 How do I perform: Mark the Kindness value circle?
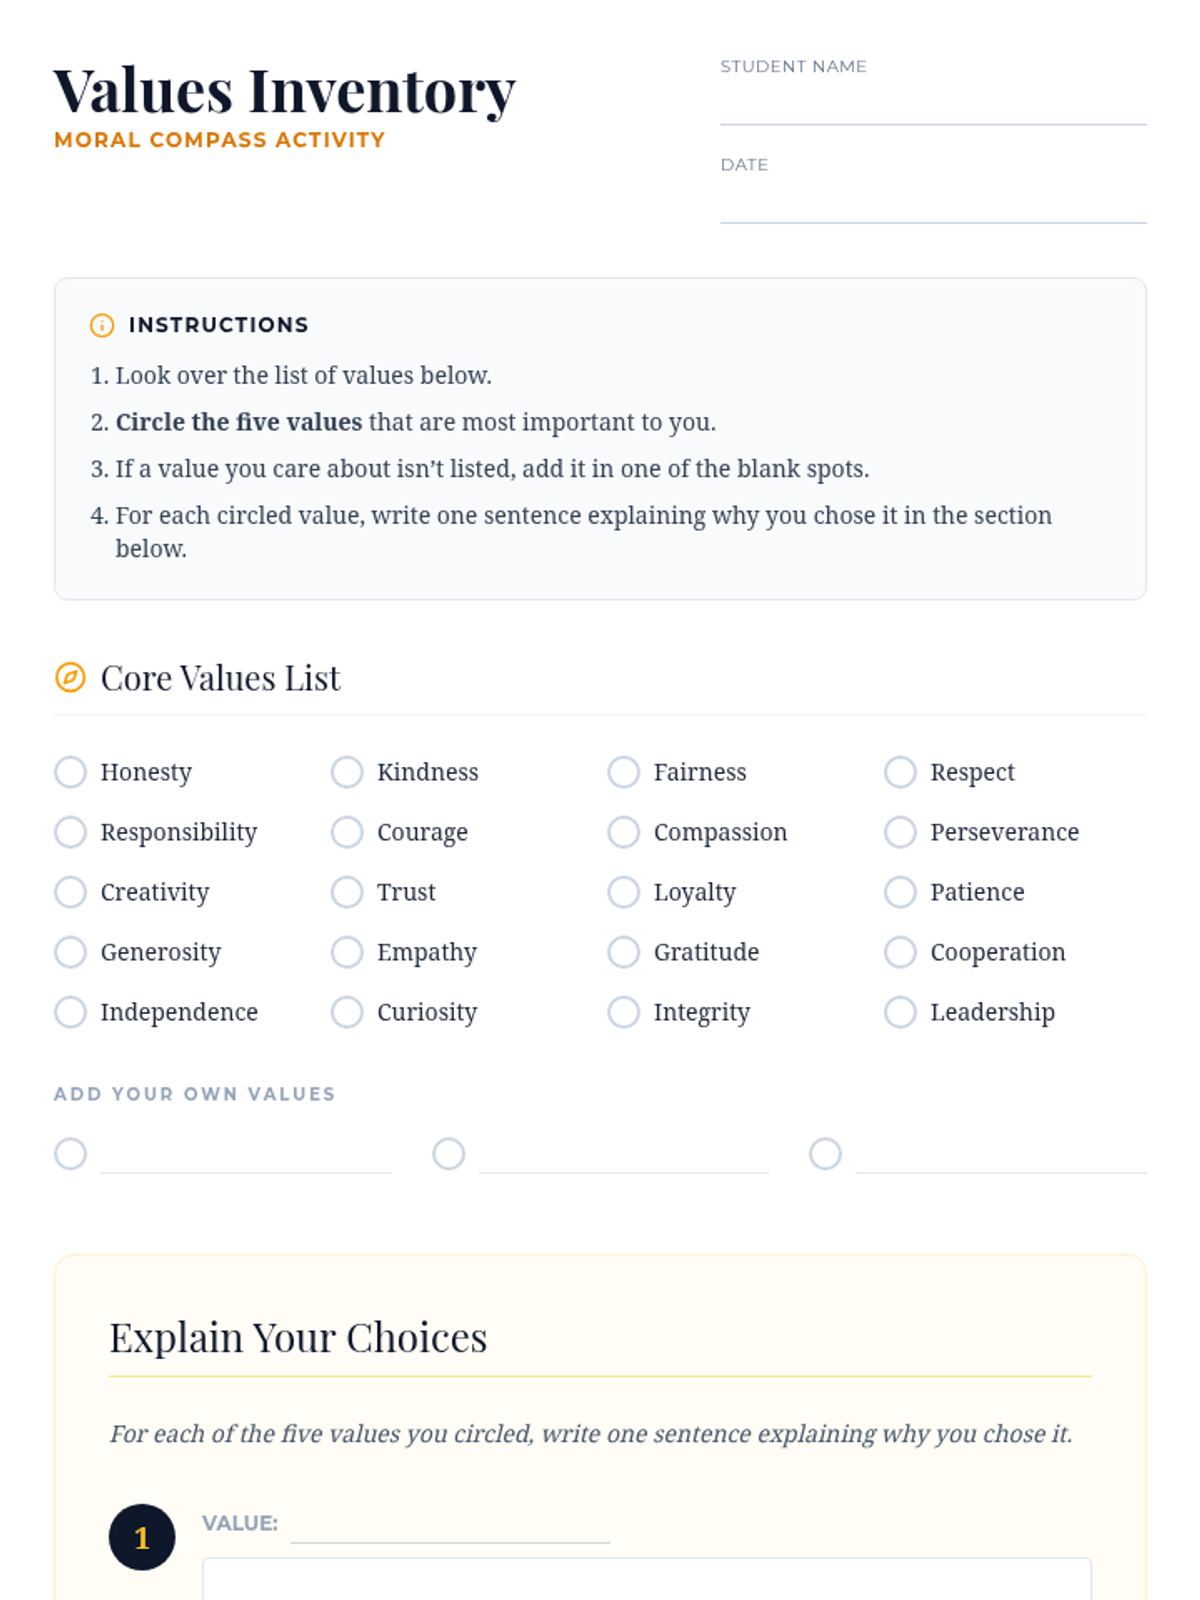click(x=347, y=772)
